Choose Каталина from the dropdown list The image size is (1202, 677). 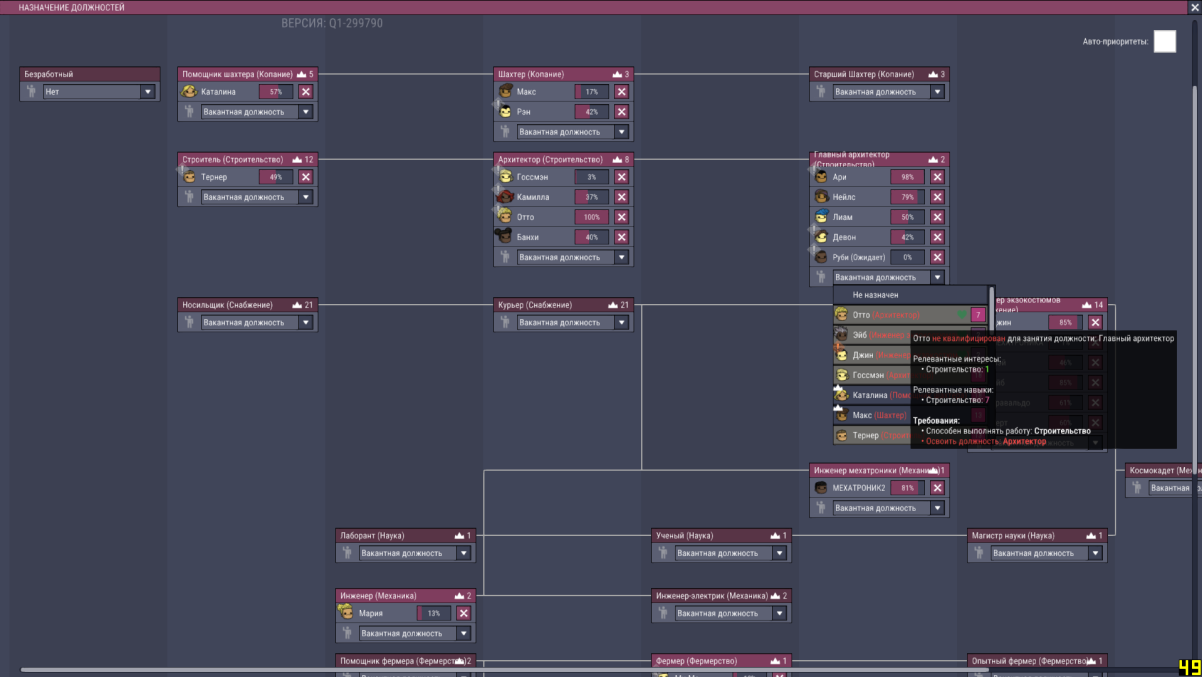click(x=872, y=395)
